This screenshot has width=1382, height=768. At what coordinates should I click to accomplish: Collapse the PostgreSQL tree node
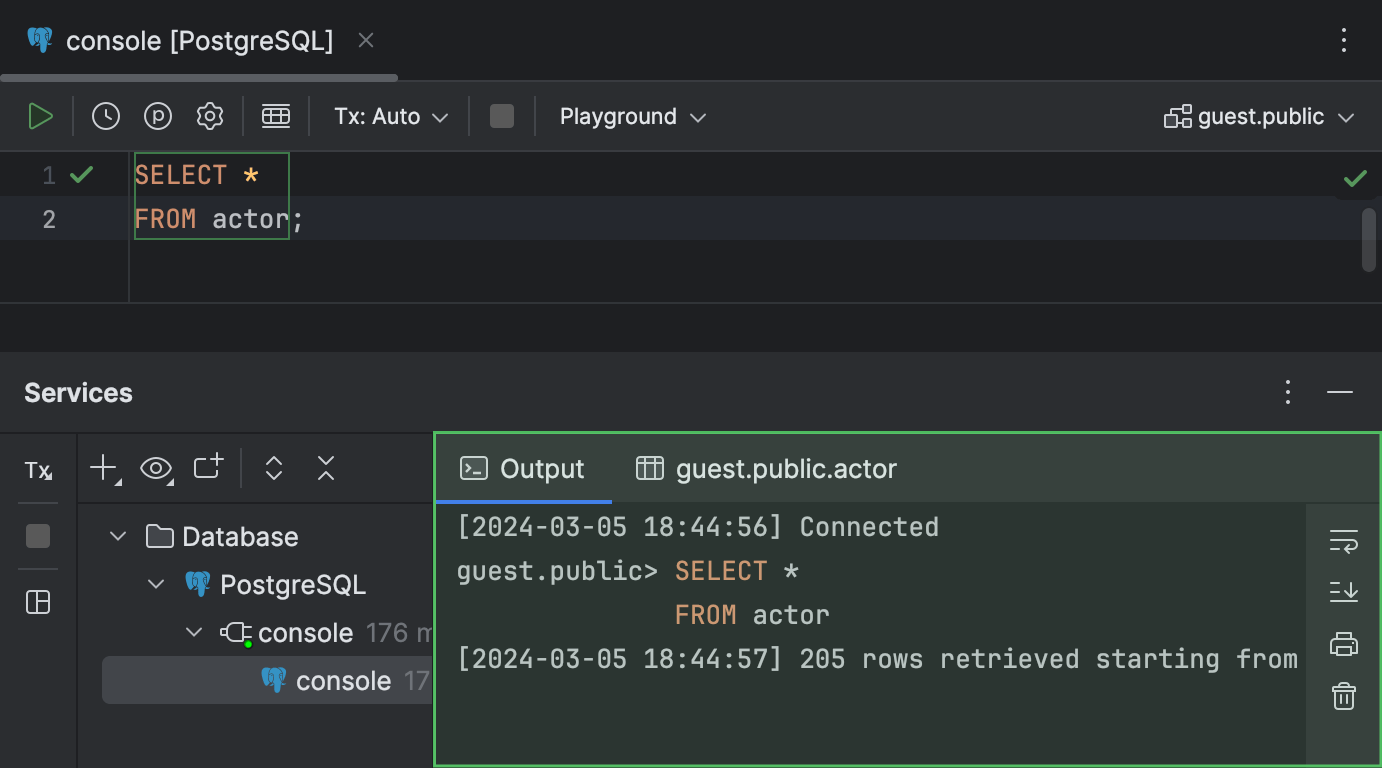[x=156, y=584]
